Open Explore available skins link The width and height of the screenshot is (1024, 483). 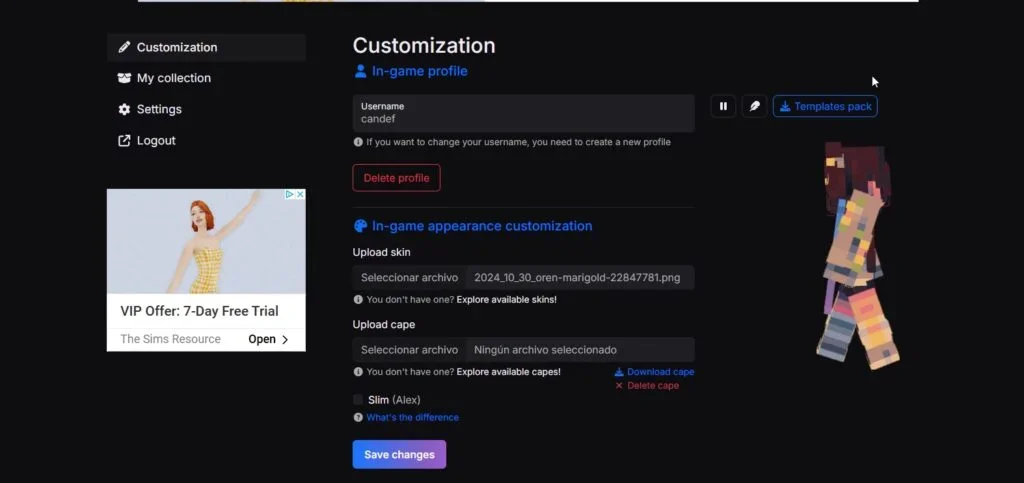pyautogui.click(x=507, y=300)
